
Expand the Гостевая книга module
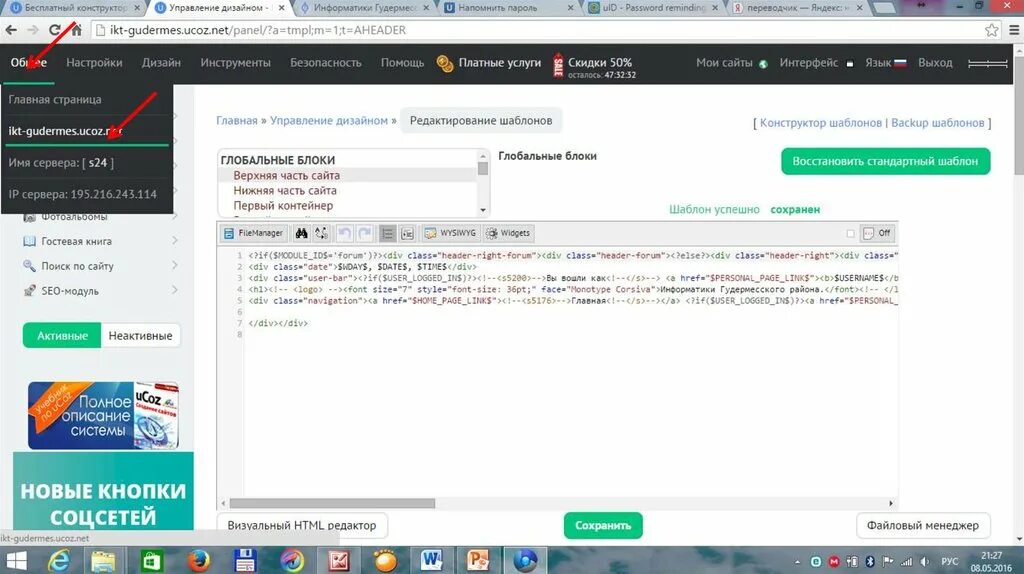point(175,241)
